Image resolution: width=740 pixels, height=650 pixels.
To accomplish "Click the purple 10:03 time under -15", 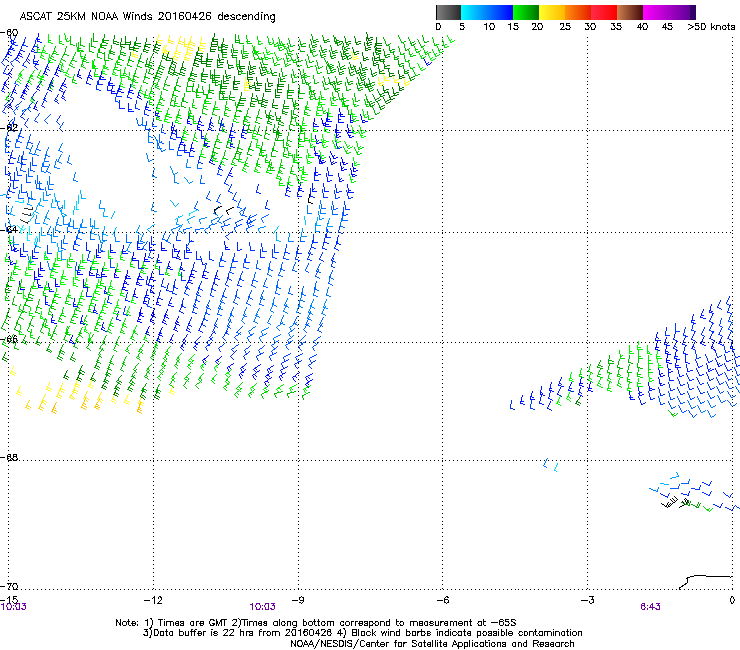I will click(x=14, y=607).
